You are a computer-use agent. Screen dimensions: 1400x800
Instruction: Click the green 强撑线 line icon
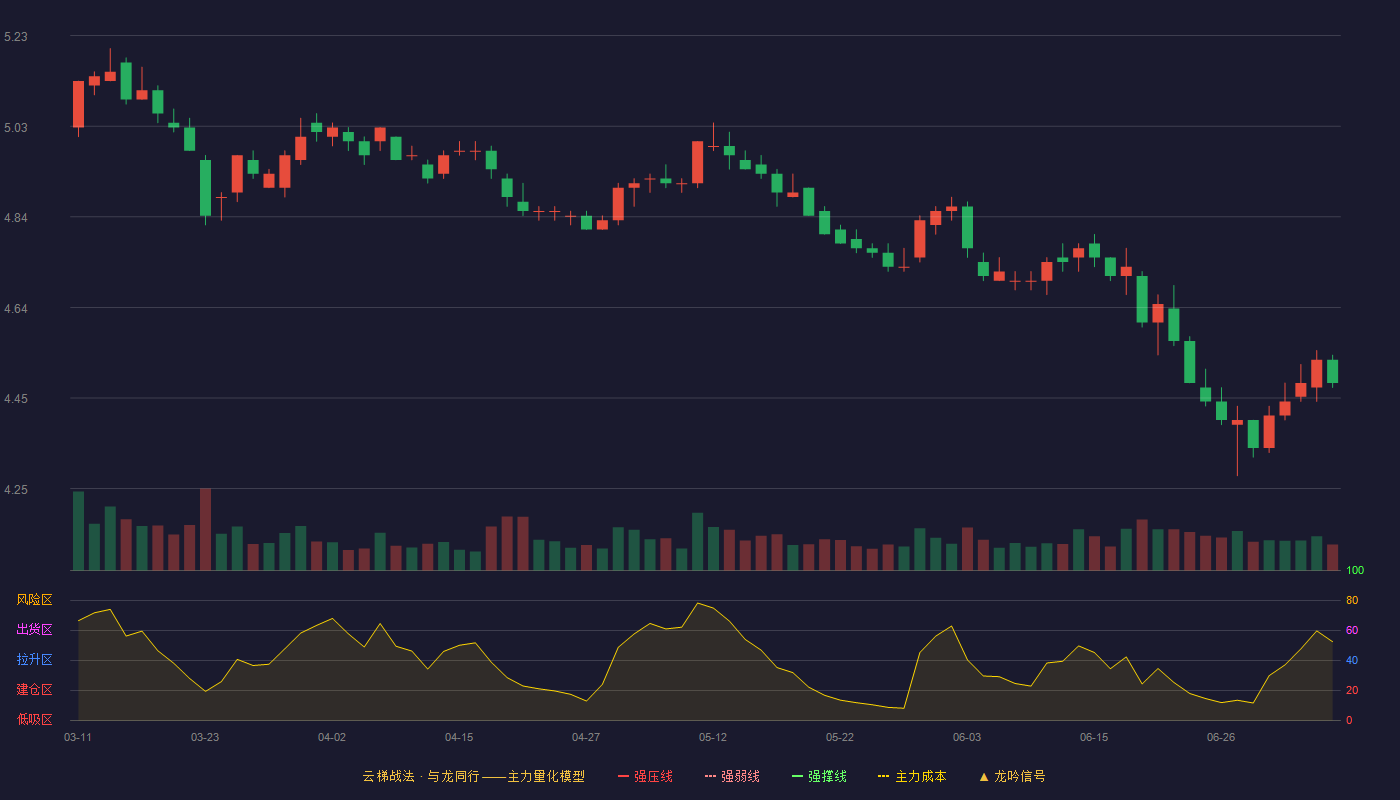coord(797,777)
